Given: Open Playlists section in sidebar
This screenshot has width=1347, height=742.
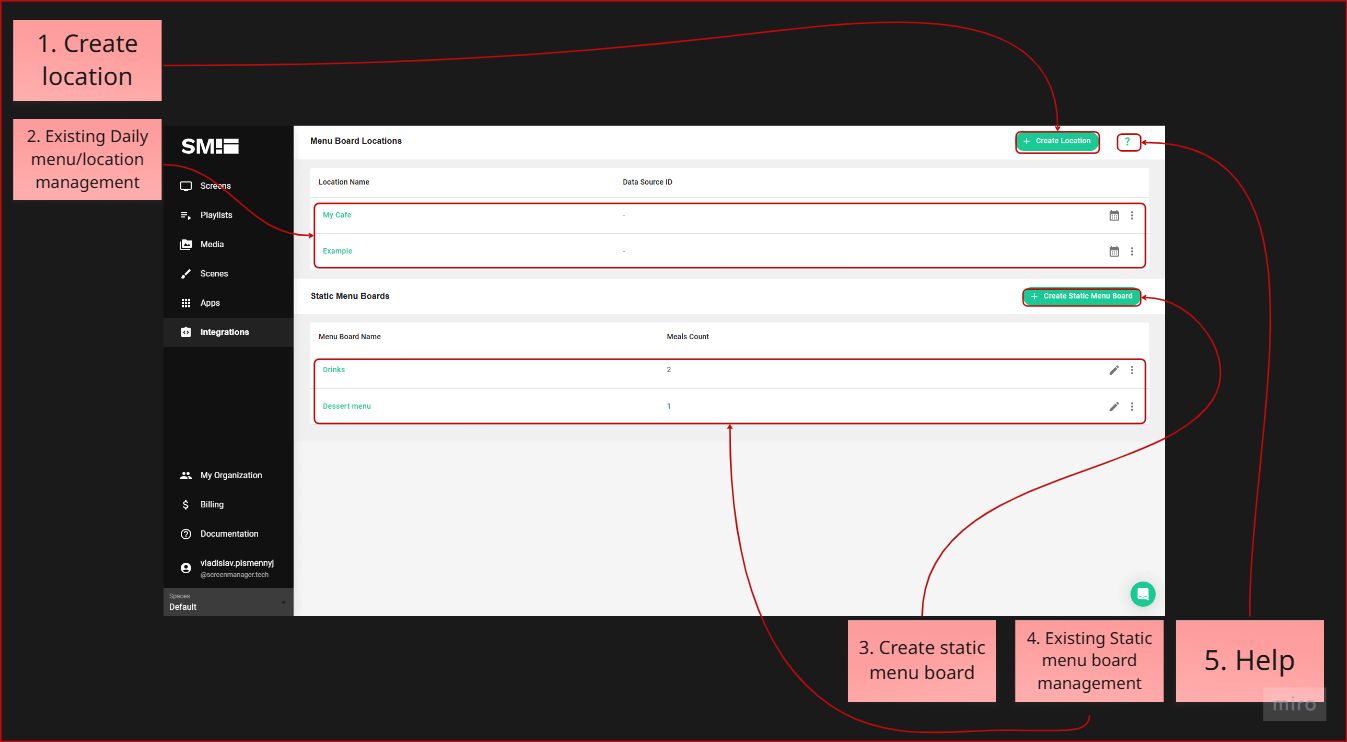Looking at the screenshot, I should pos(228,215).
